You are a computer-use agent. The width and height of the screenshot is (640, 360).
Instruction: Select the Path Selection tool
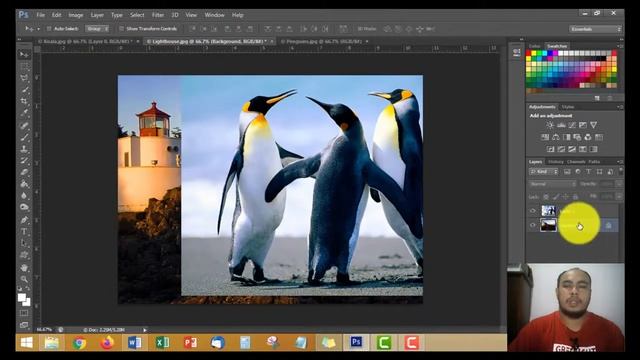coord(24,244)
